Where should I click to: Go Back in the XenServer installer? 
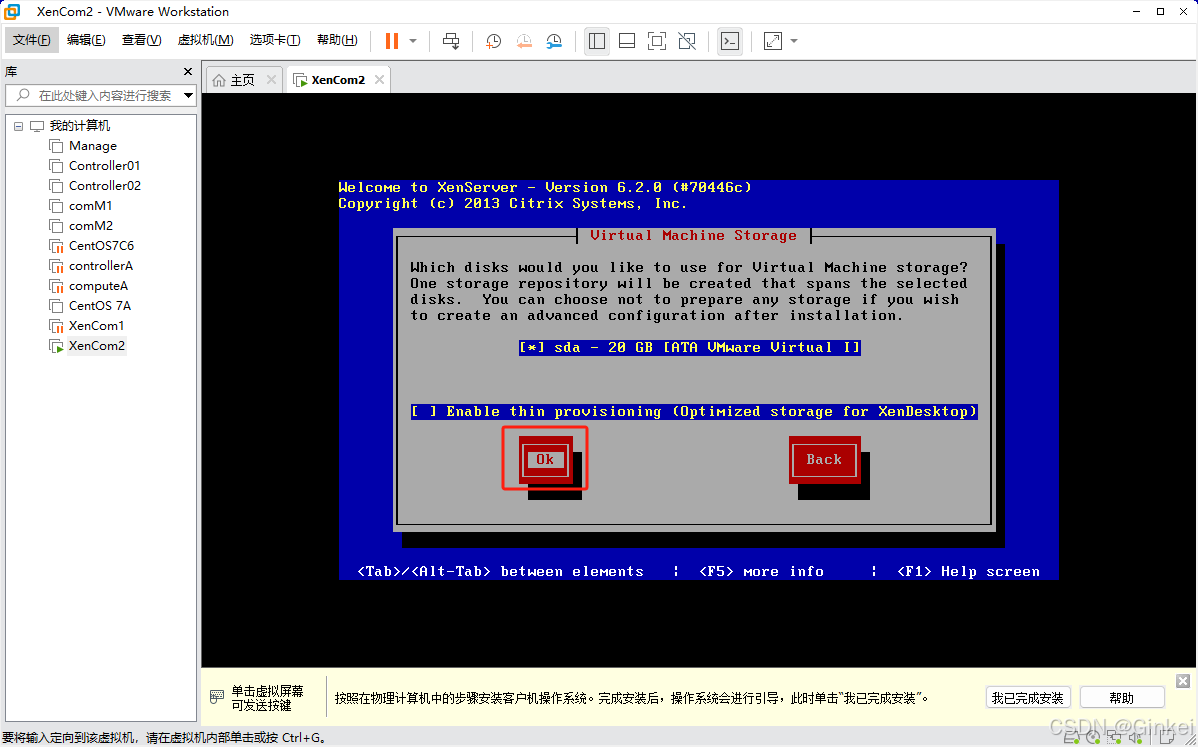click(x=824, y=459)
